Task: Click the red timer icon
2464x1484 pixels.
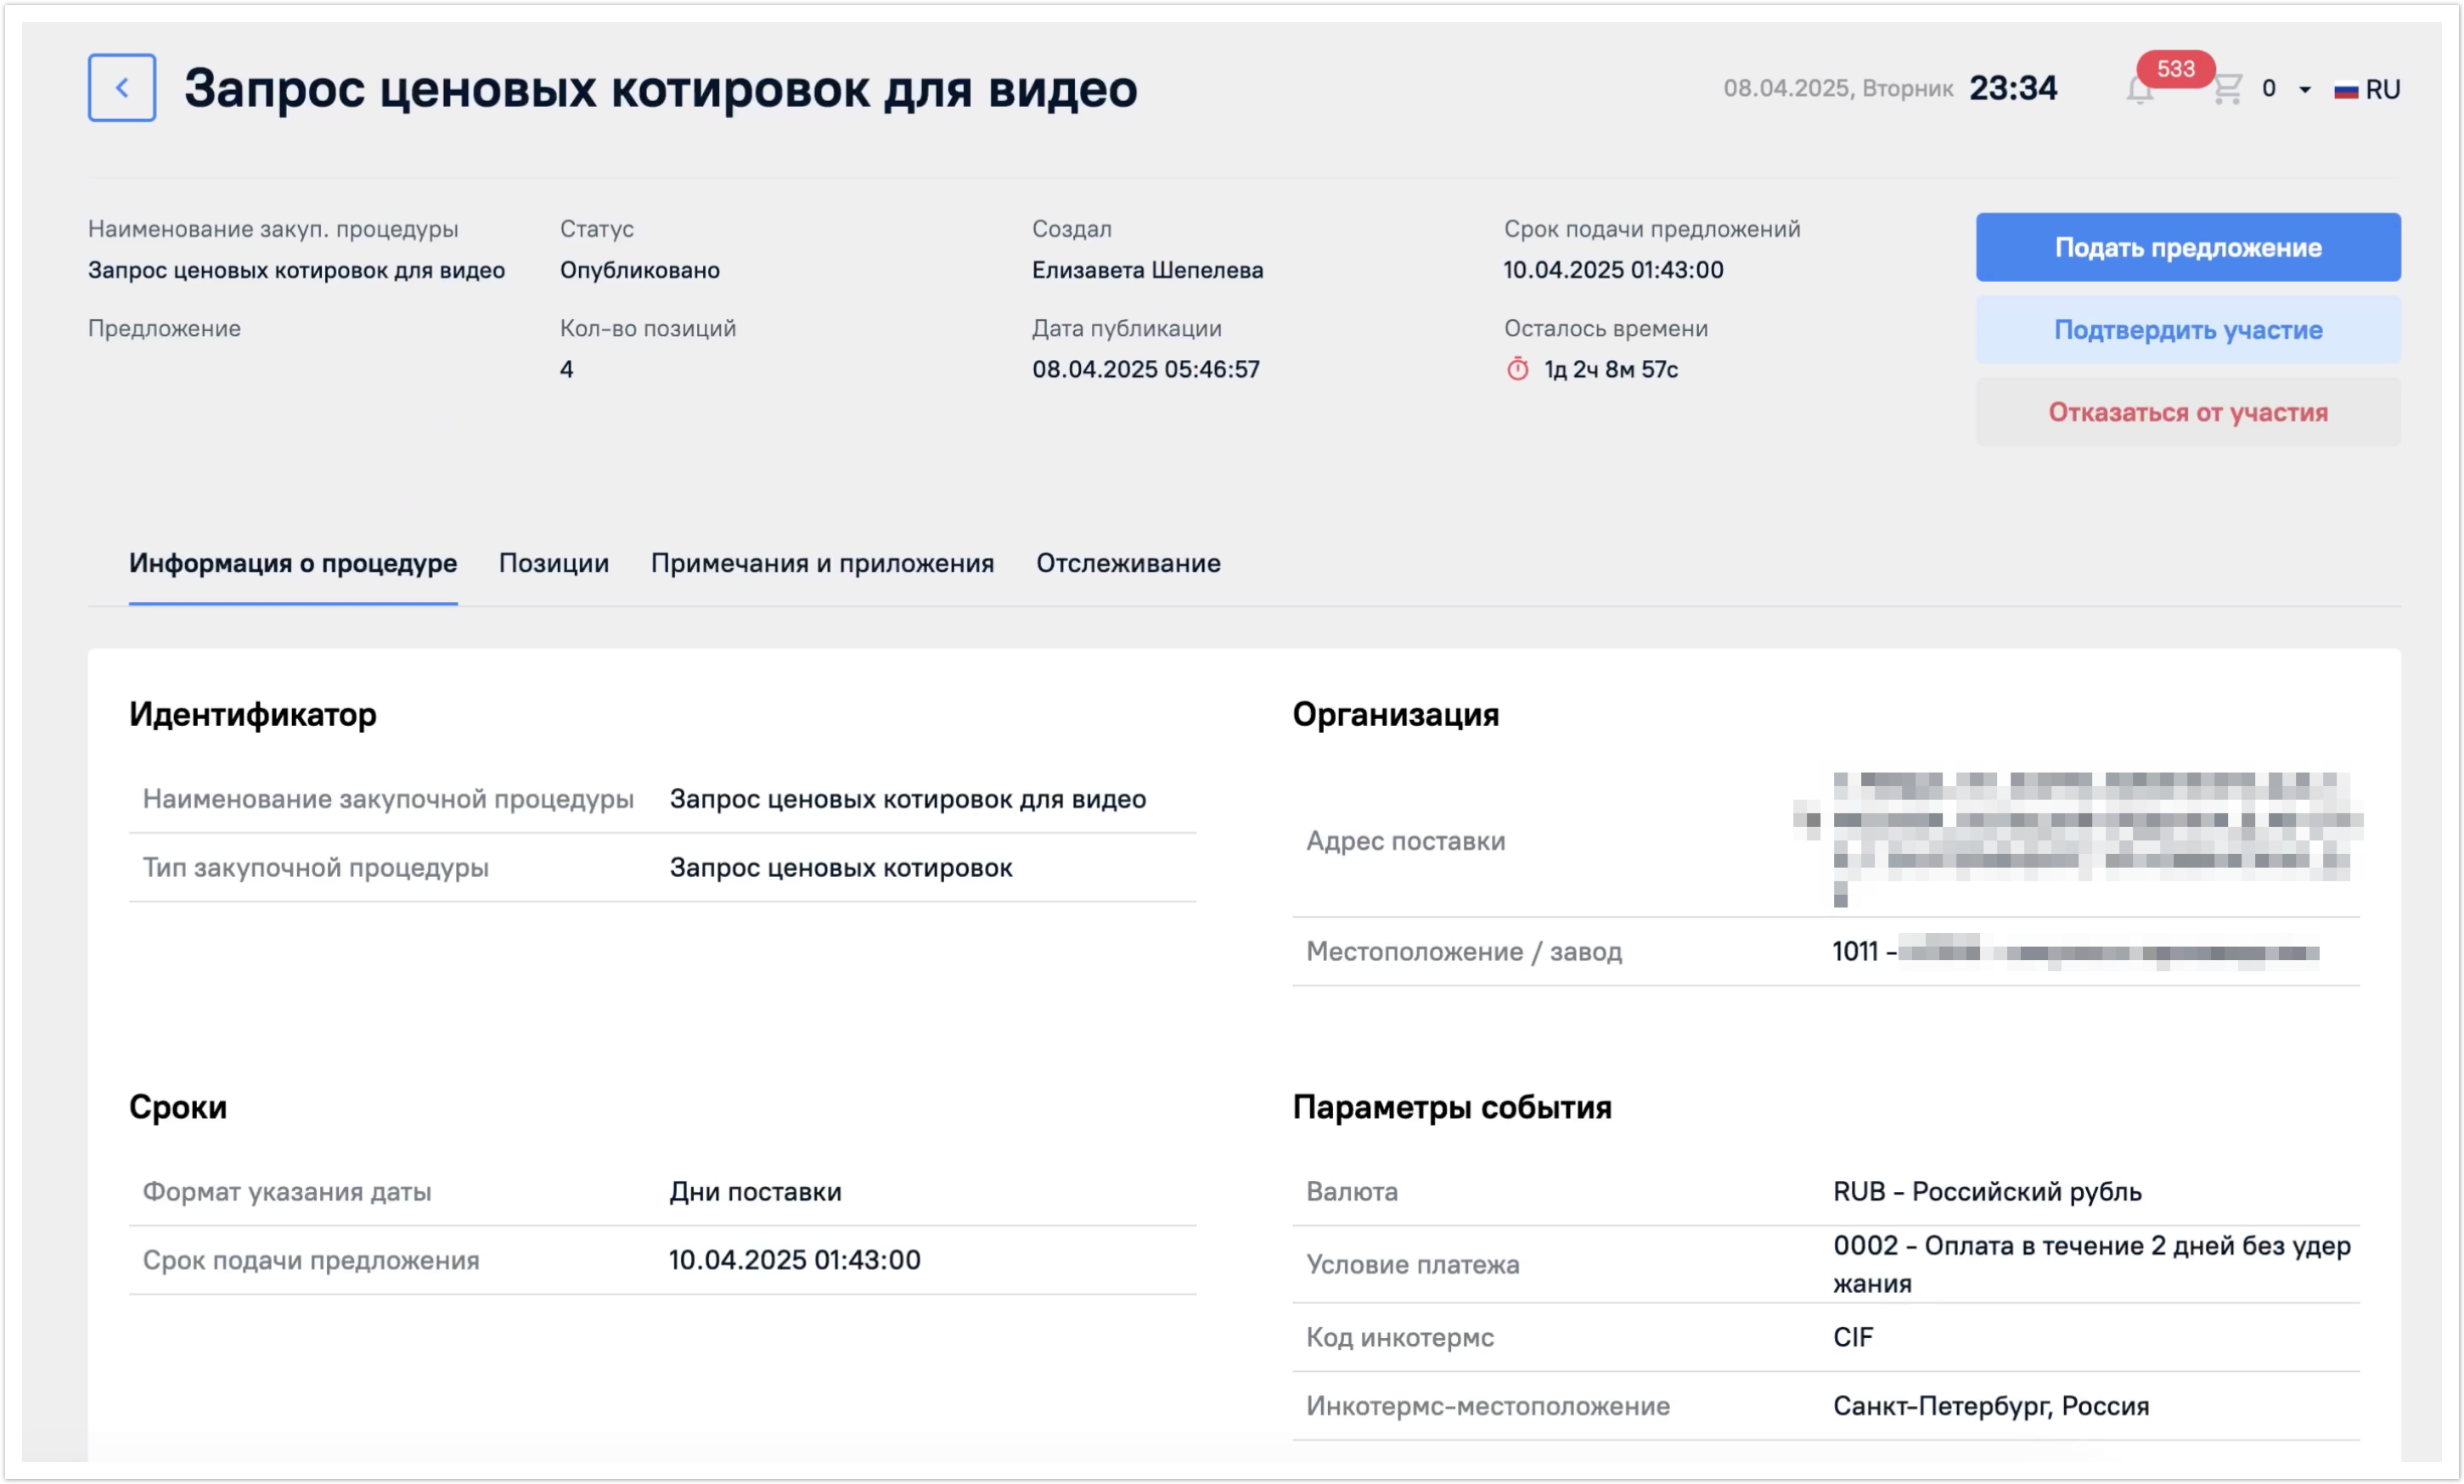Action: point(1517,369)
